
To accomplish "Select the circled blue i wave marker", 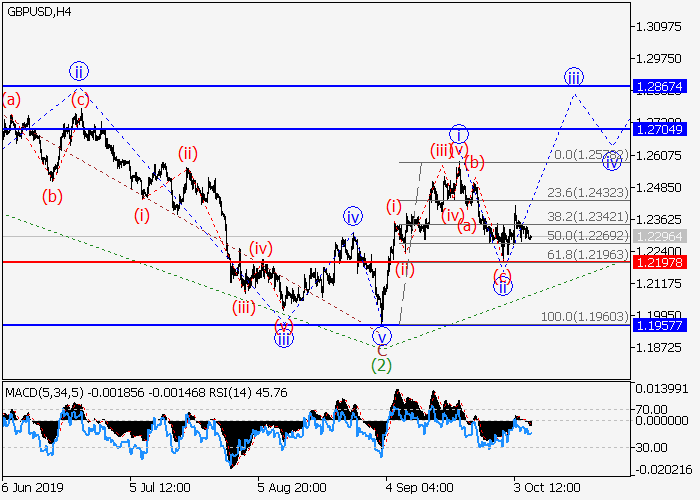I will 458,134.
